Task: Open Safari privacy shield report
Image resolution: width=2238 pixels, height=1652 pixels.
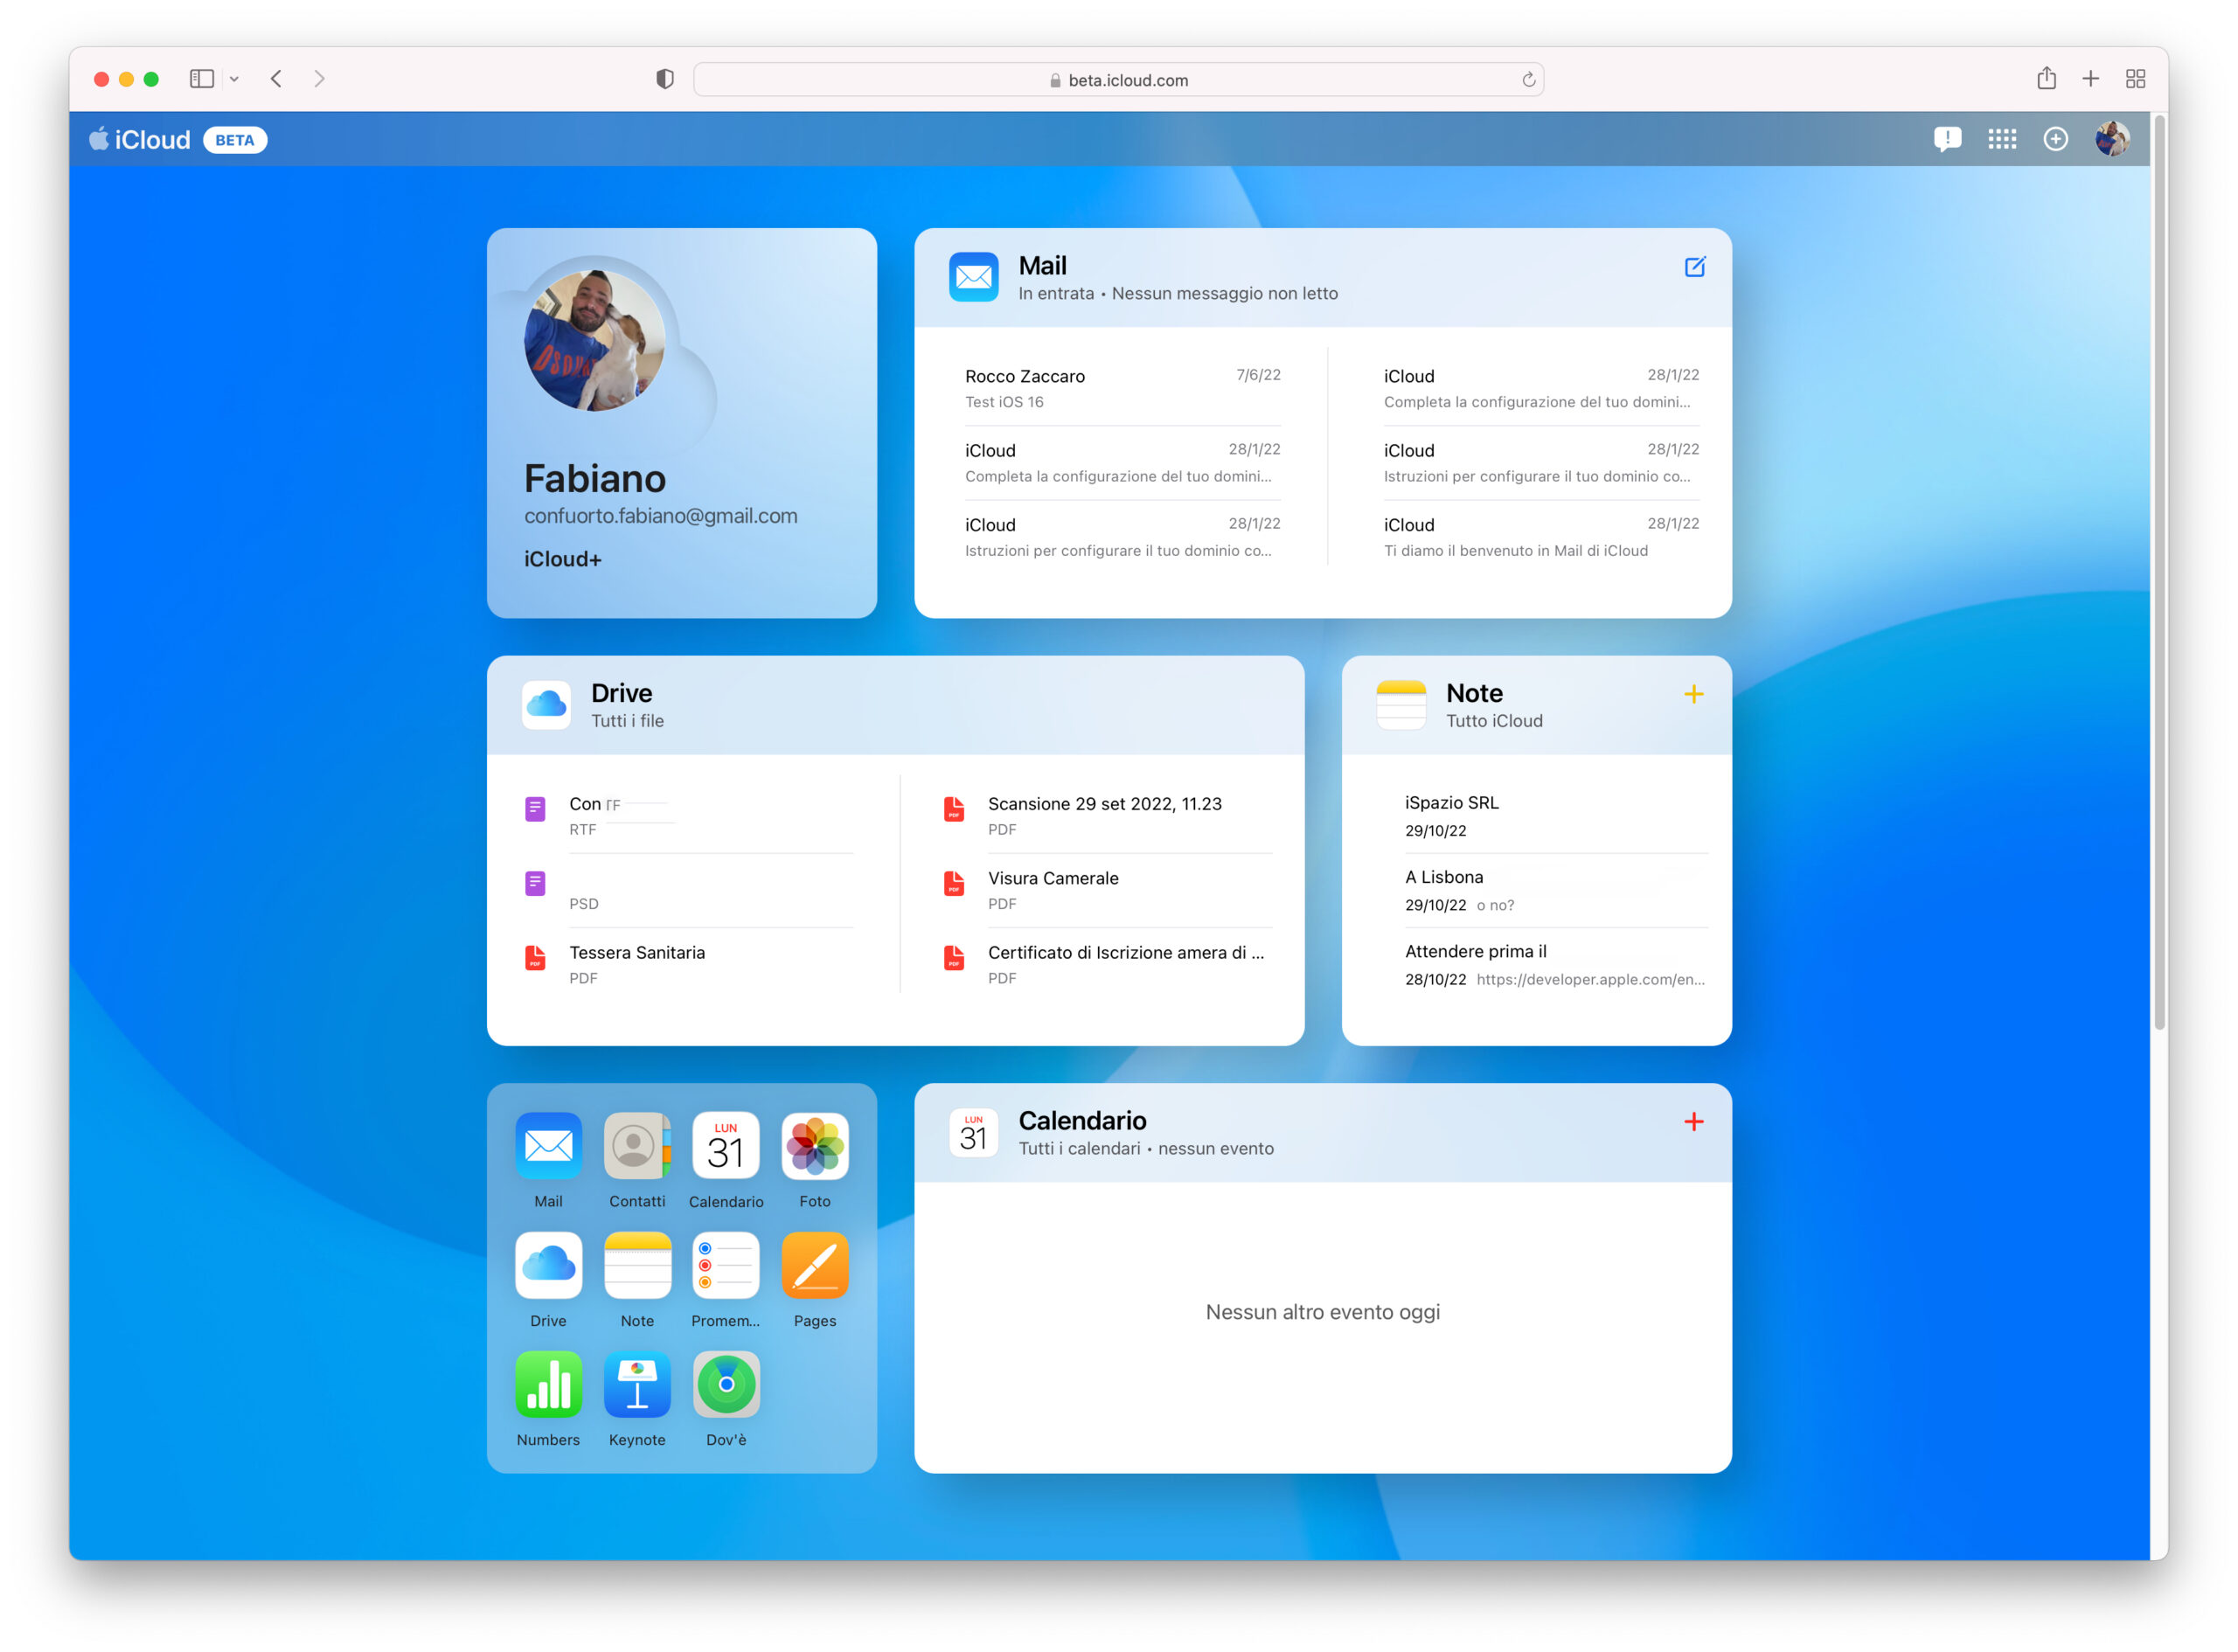Action: [665, 79]
